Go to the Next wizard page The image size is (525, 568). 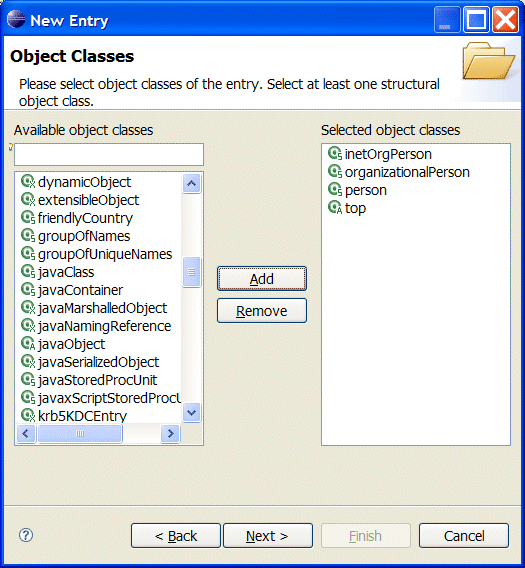pyautogui.click(x=268, y=535)
